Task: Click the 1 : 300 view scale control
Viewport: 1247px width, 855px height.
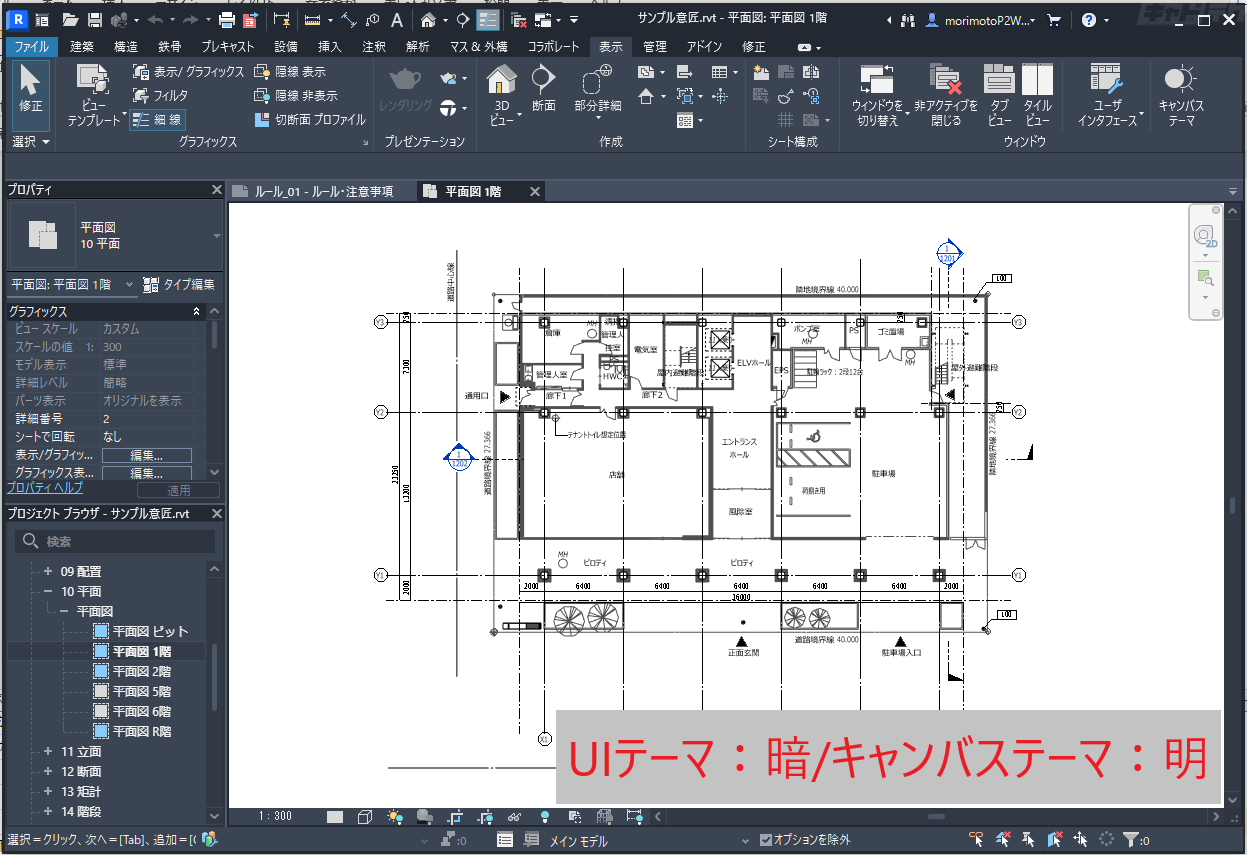Action: [276, 816]
